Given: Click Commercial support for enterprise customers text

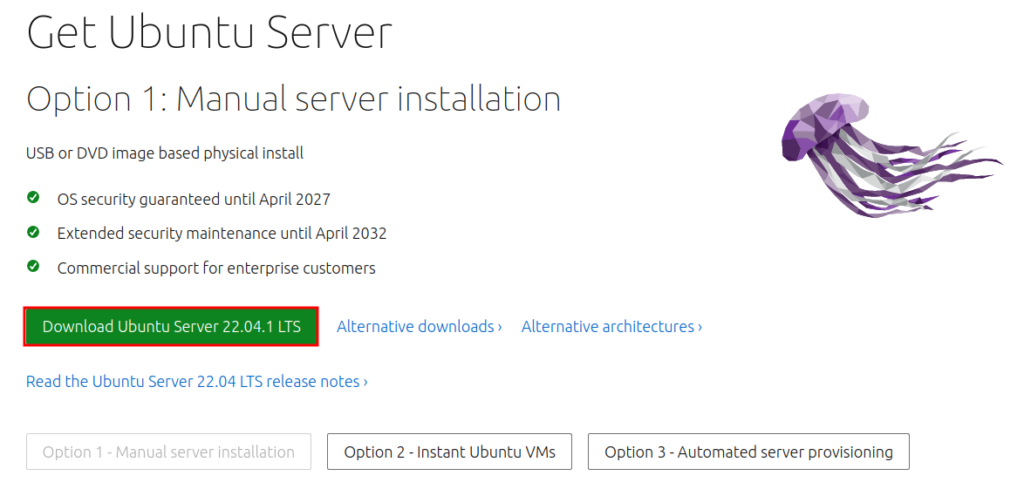Looking at the screenshot, I should (216, 268).
